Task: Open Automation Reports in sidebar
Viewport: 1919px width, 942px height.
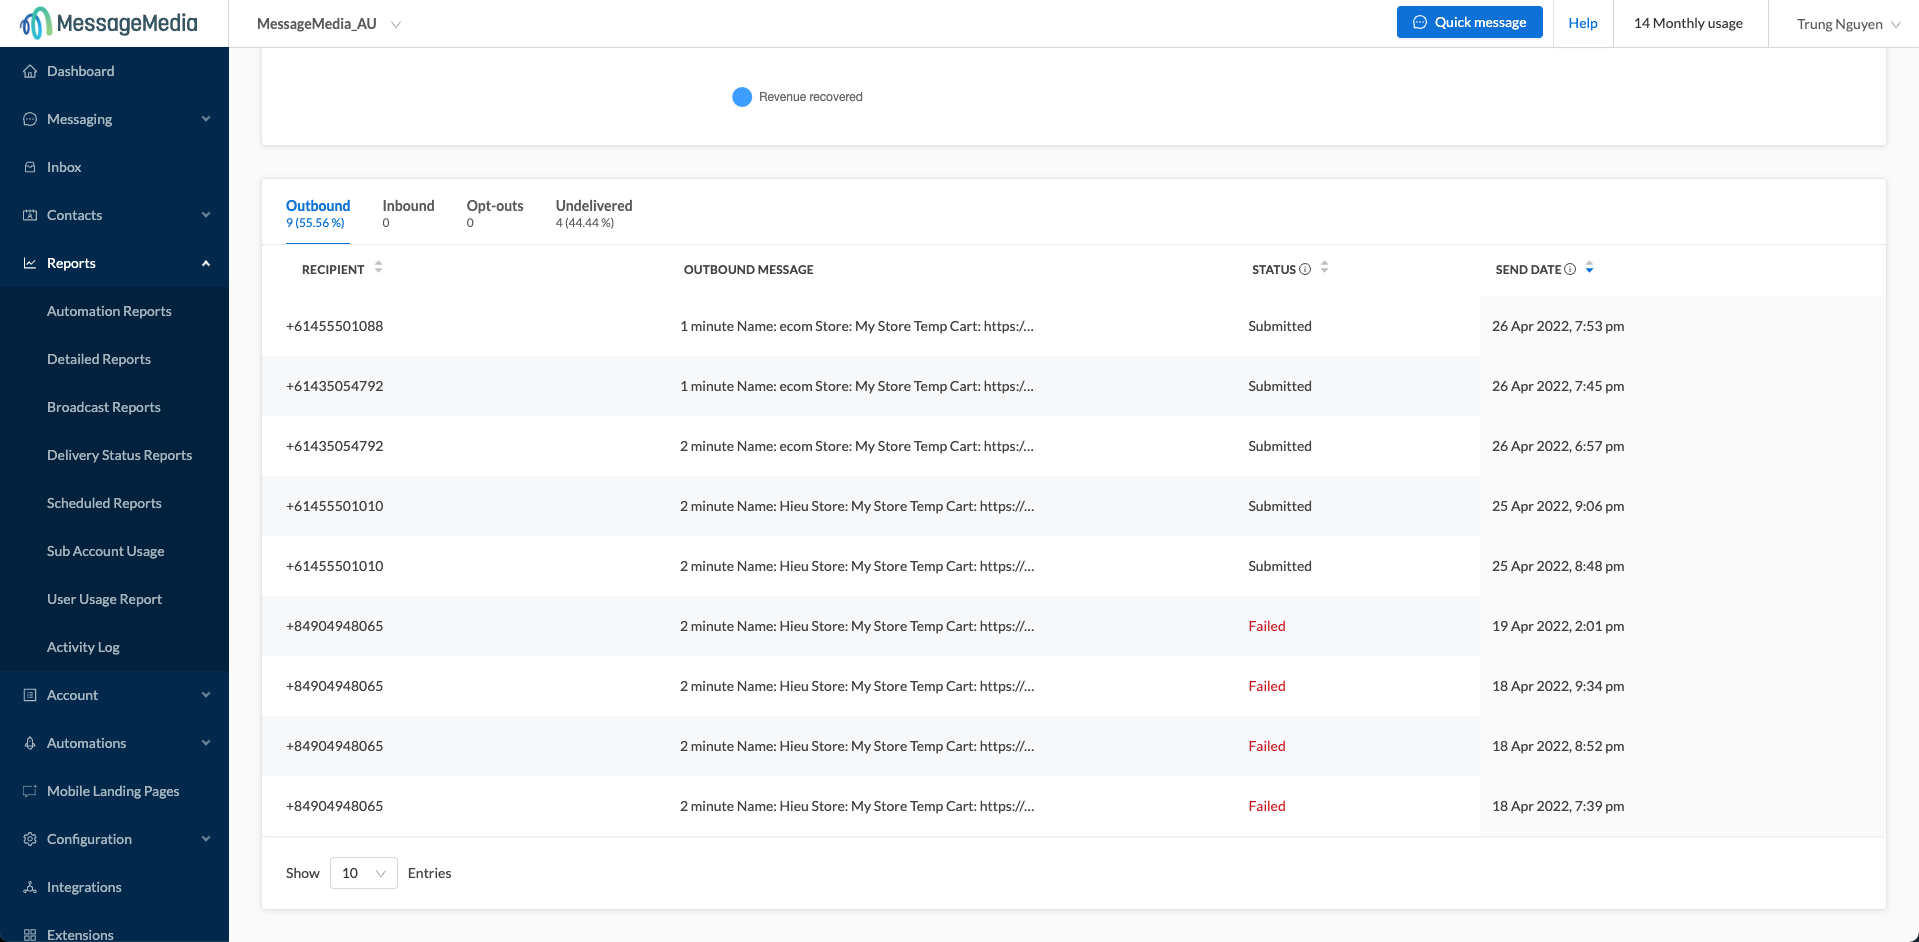Action: click(x=109, y=311)
